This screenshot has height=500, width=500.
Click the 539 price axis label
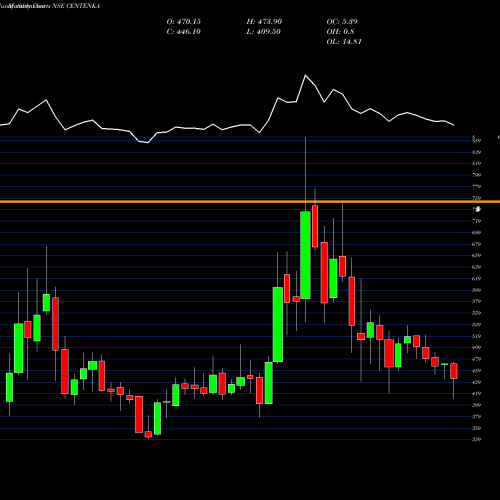pos(477,325)
